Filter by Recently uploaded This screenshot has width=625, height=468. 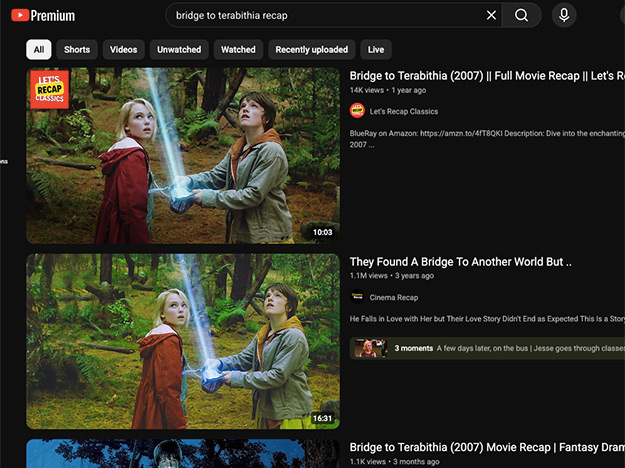312,49
